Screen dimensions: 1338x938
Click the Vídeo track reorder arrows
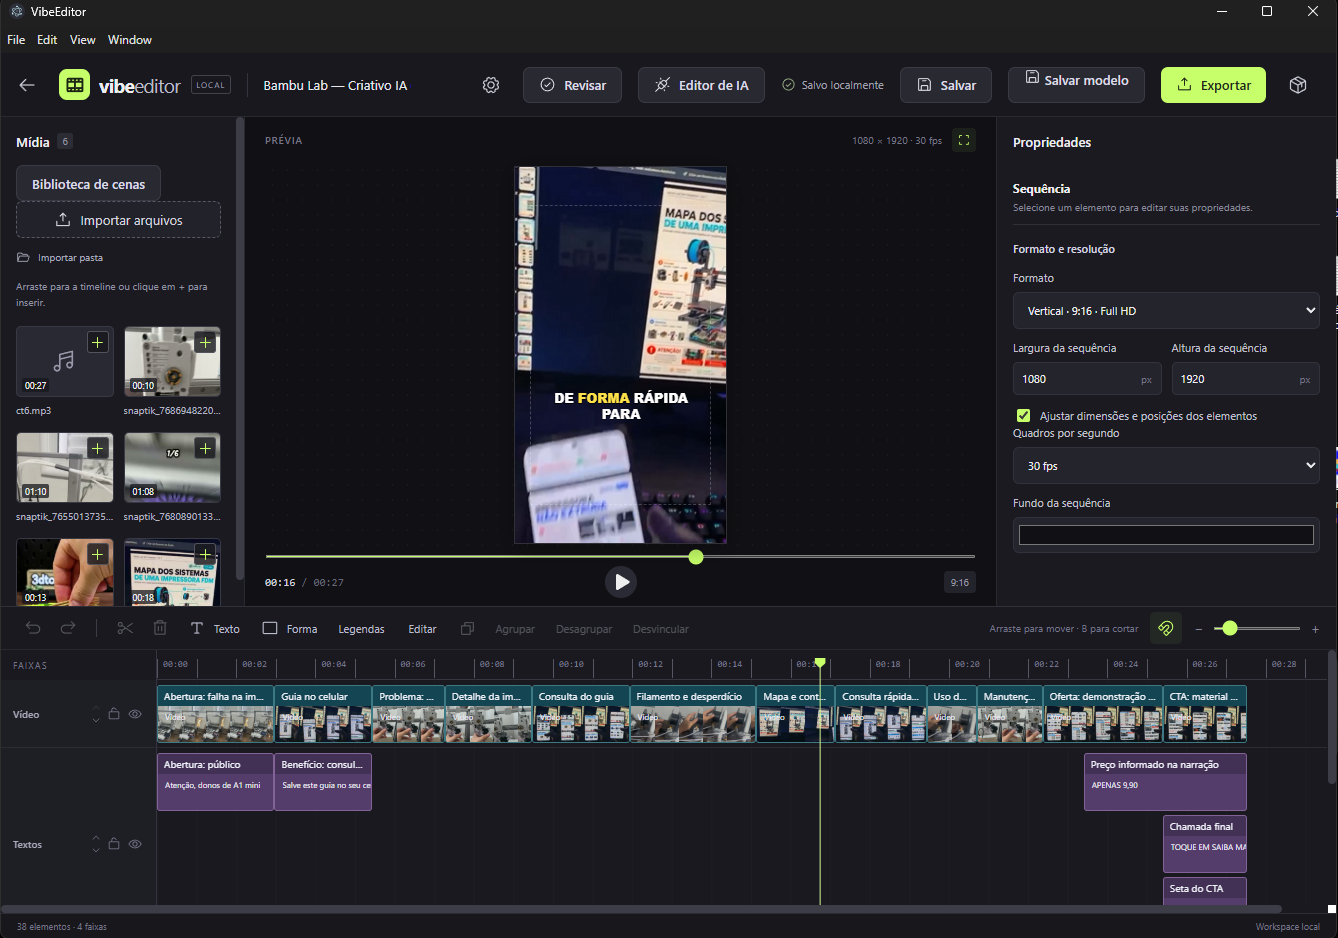[96, 714]
